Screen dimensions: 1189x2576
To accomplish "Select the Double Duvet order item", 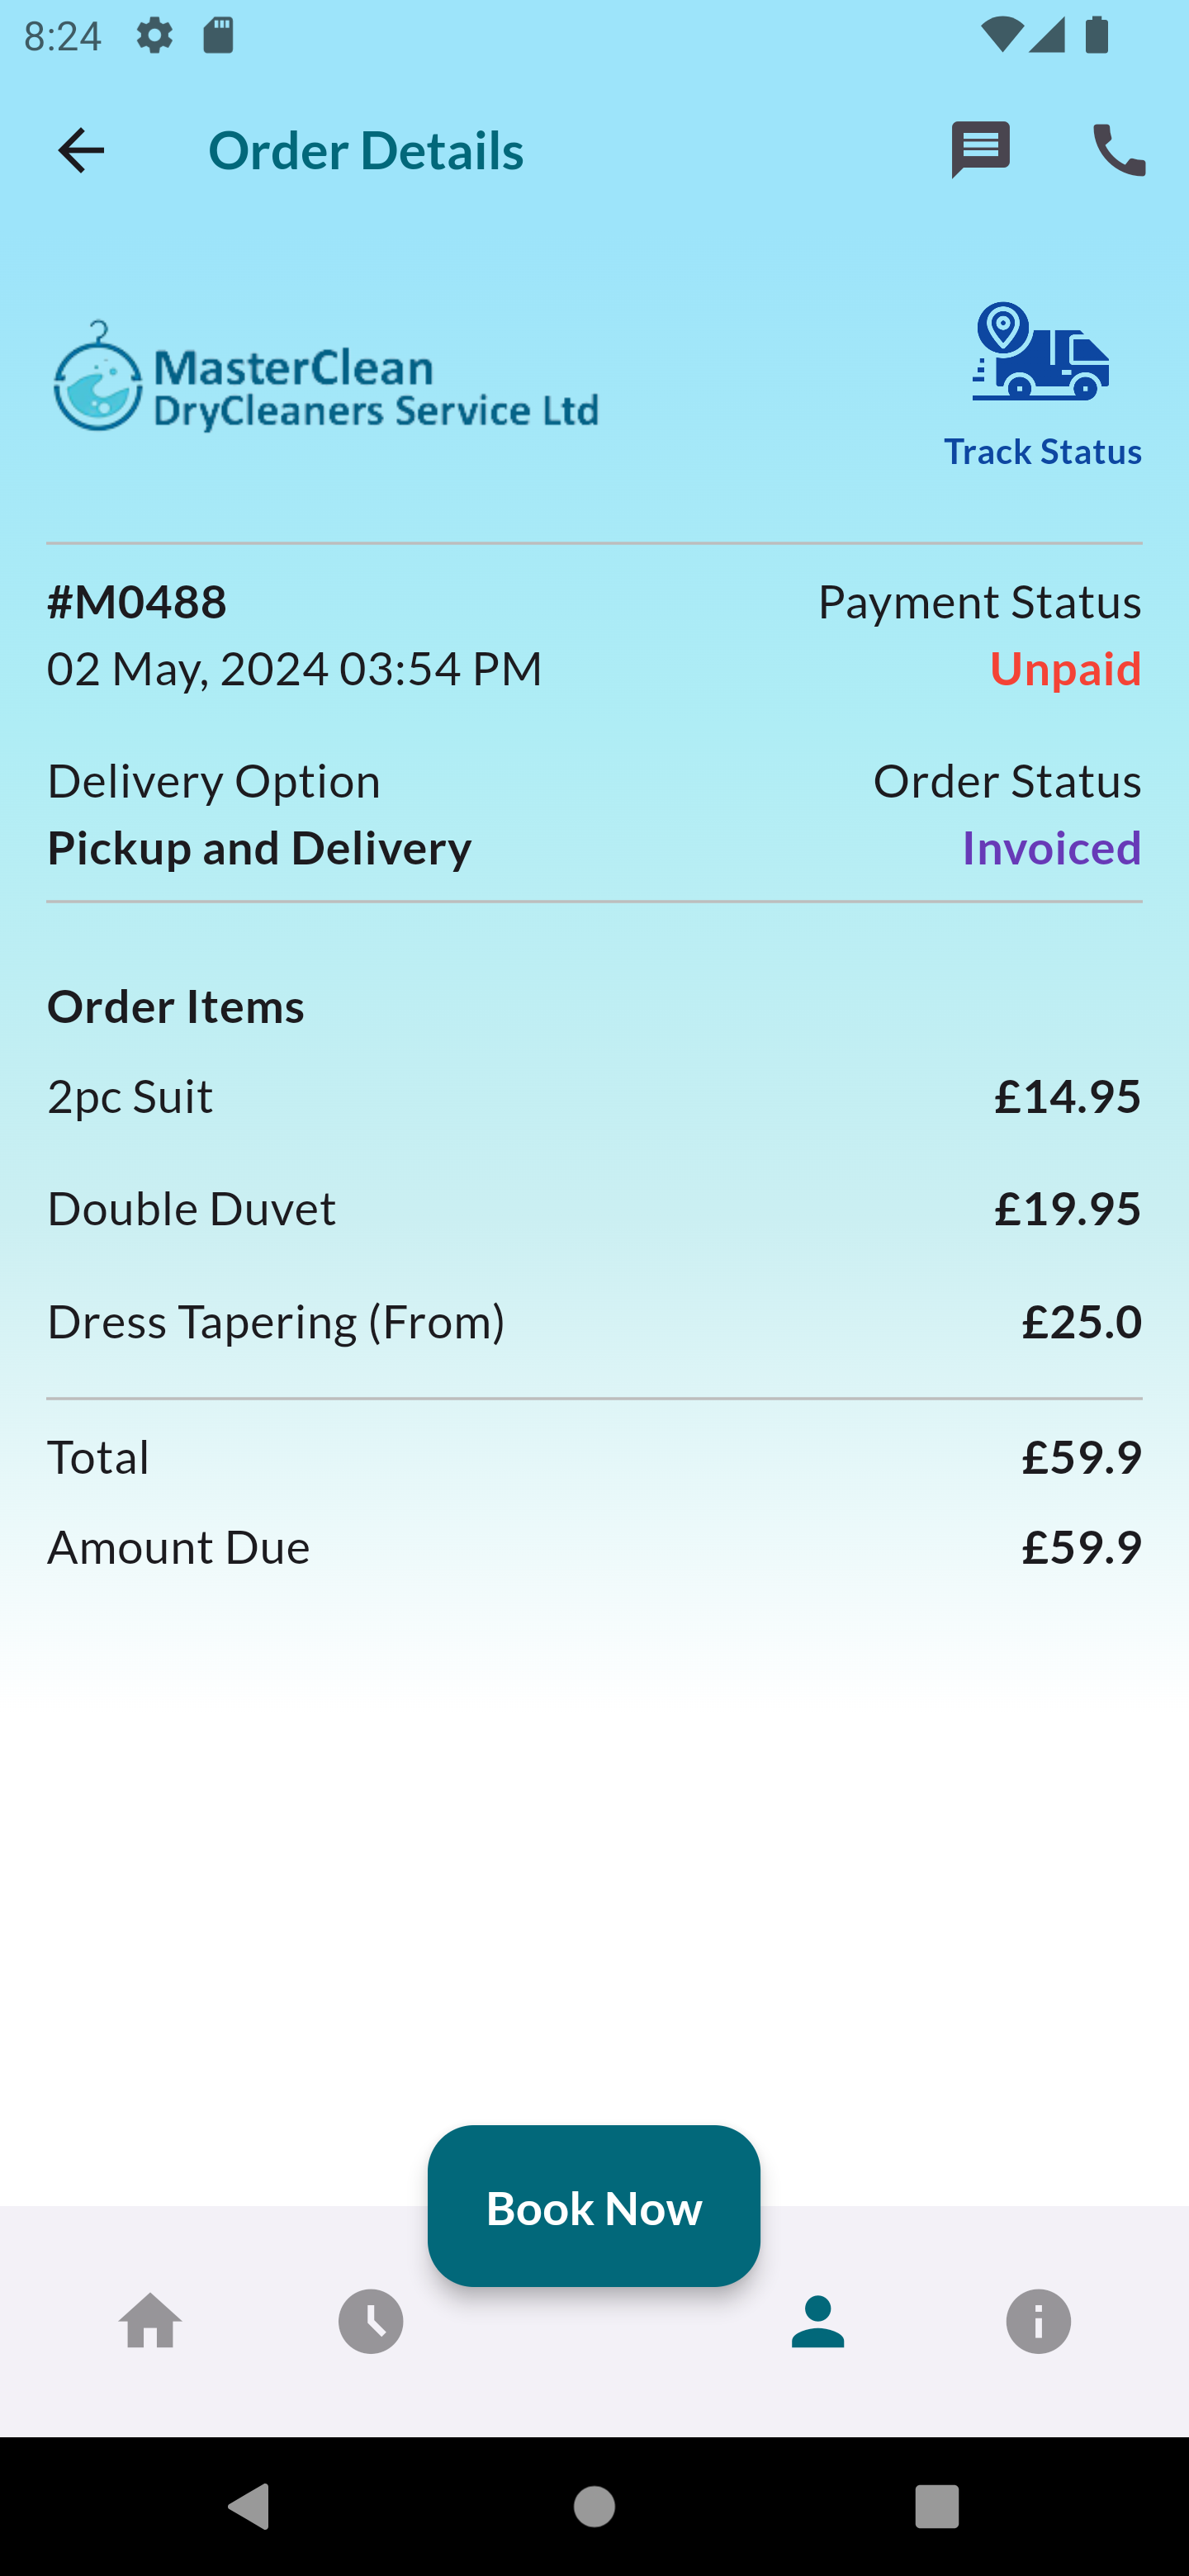I will tap(192, 1209).
